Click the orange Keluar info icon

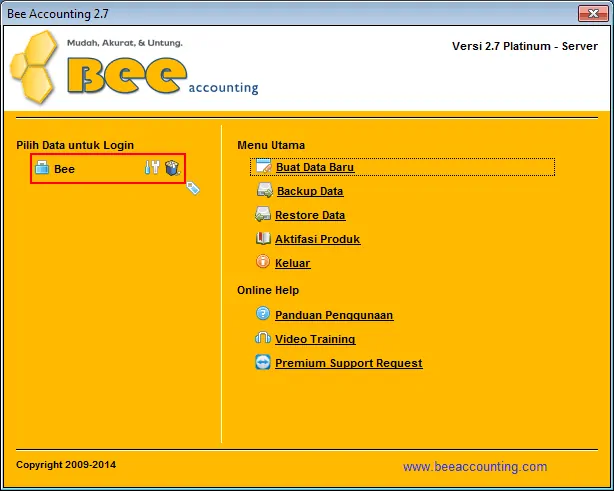pos(263,262)
